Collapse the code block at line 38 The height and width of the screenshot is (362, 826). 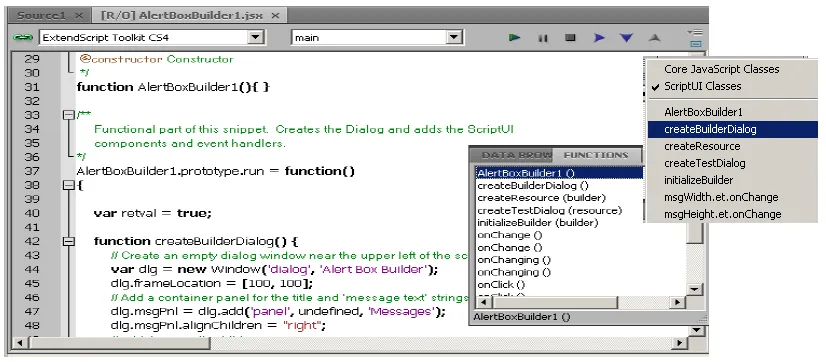(68, 185)
